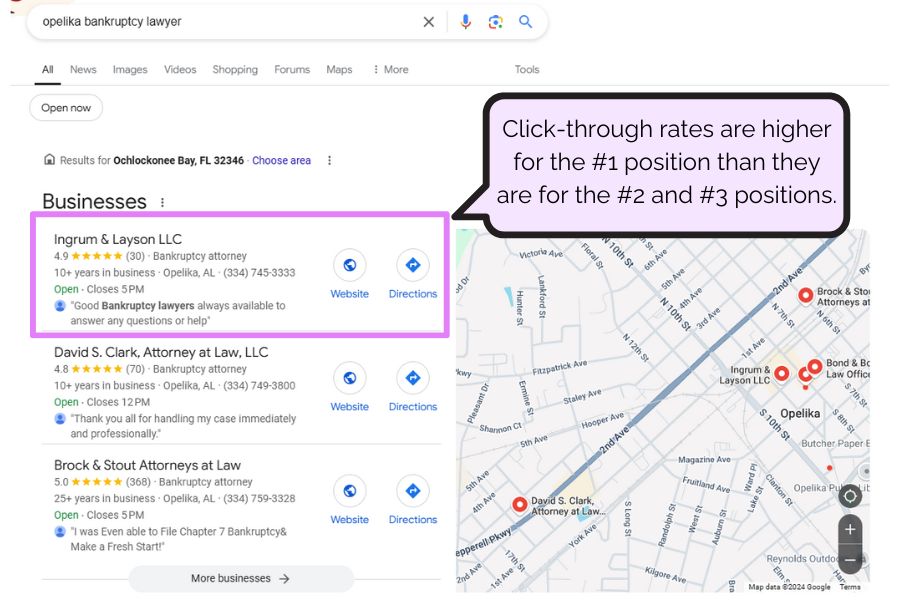Zoom out on the map

(850, 560)
